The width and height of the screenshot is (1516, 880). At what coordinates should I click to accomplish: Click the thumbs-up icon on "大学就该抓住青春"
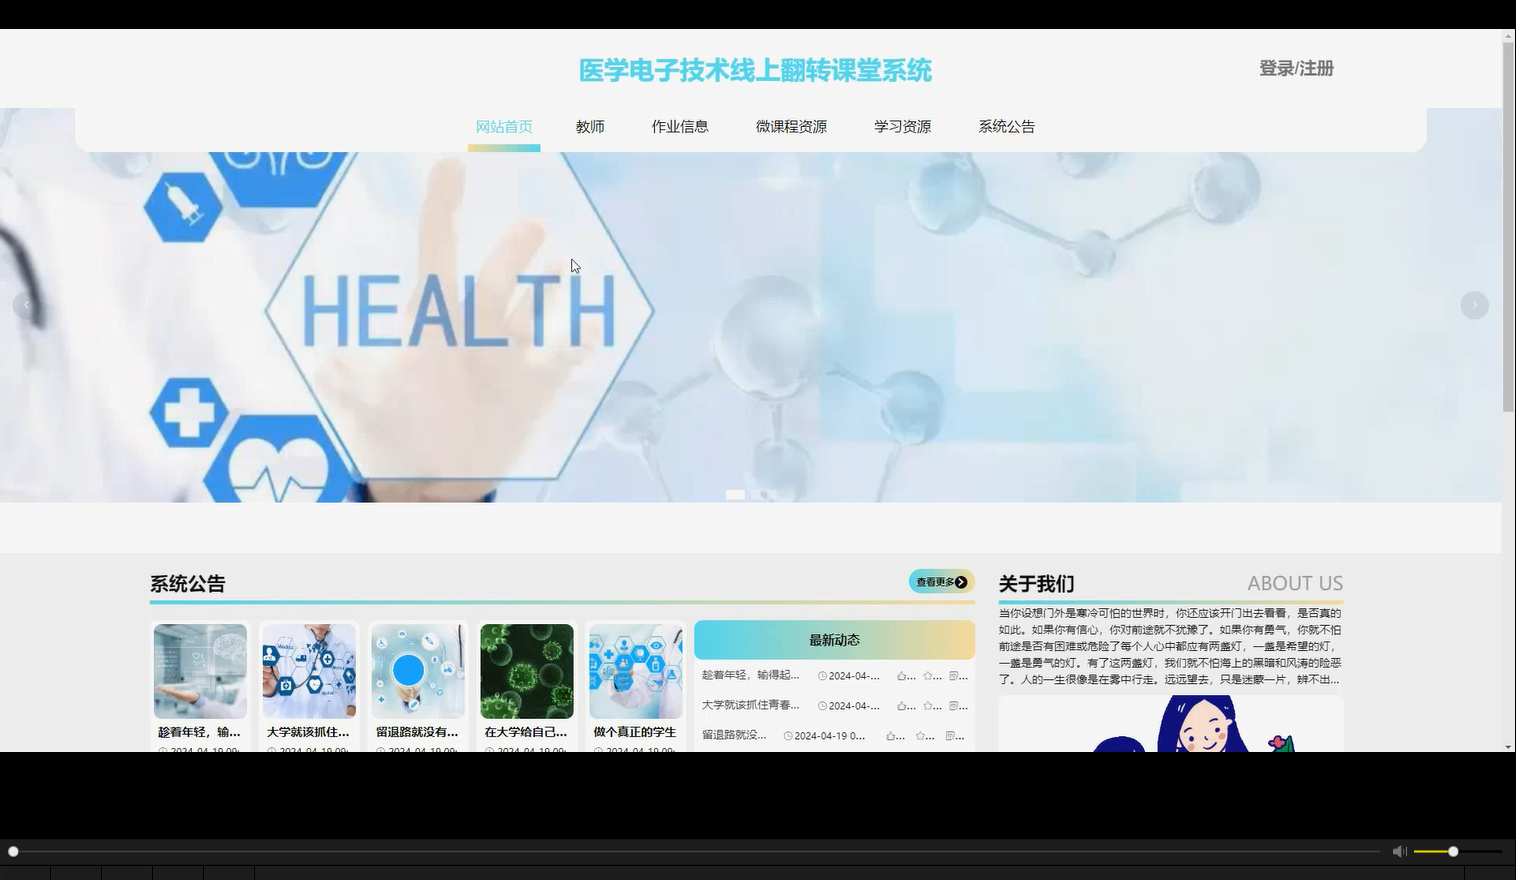pos(902,706)
